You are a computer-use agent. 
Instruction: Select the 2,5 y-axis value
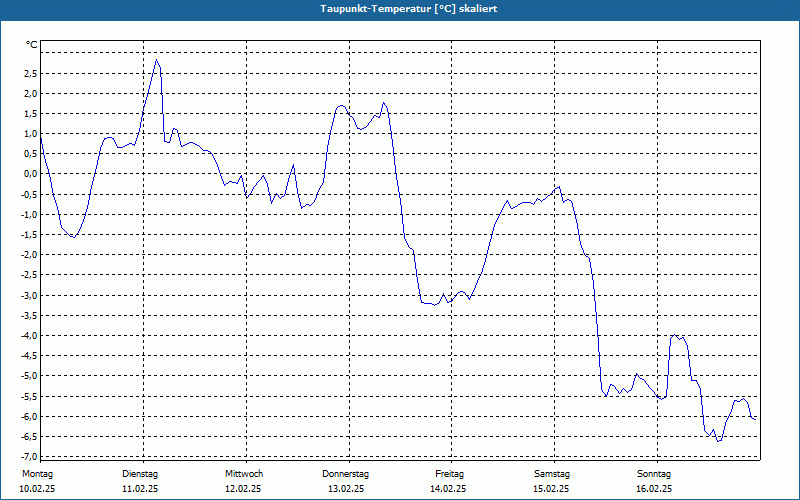[x=31, y=73]
